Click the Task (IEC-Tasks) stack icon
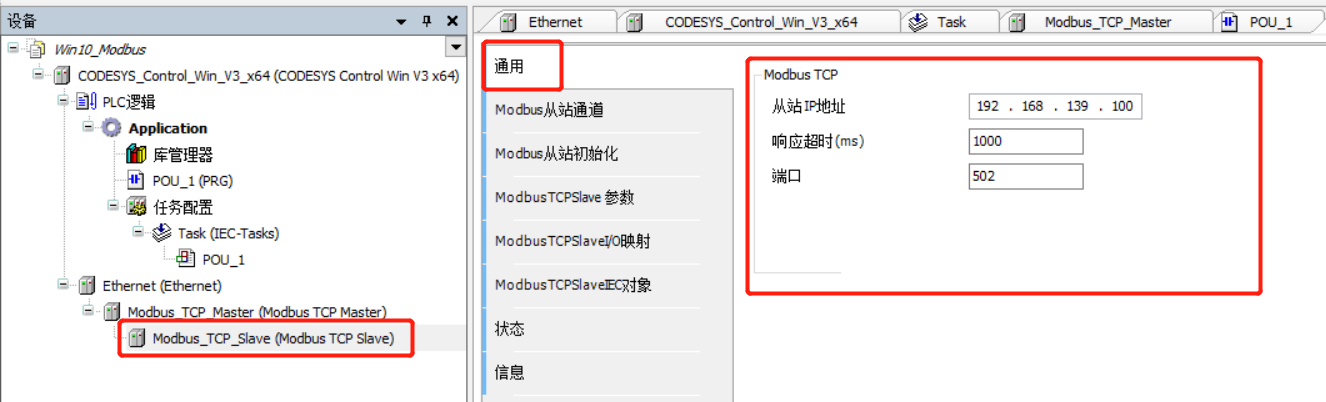This screenshot has height=402, width=1326. point(162,233)
